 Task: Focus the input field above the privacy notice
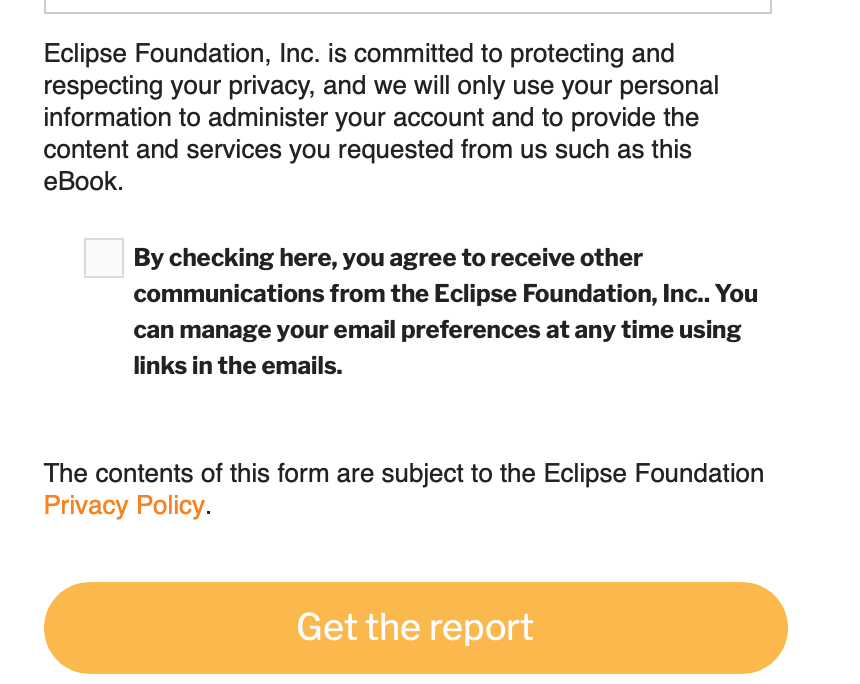(x=408, y=5)
